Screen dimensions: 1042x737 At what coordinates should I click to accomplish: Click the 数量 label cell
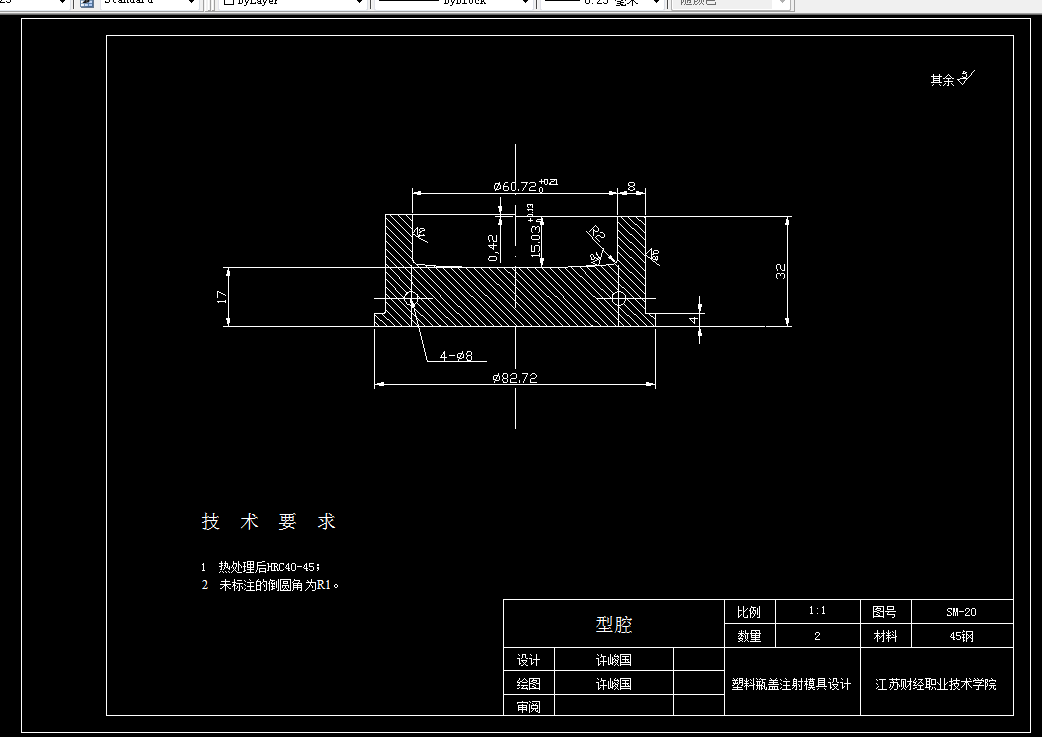(x=750, y=636)
